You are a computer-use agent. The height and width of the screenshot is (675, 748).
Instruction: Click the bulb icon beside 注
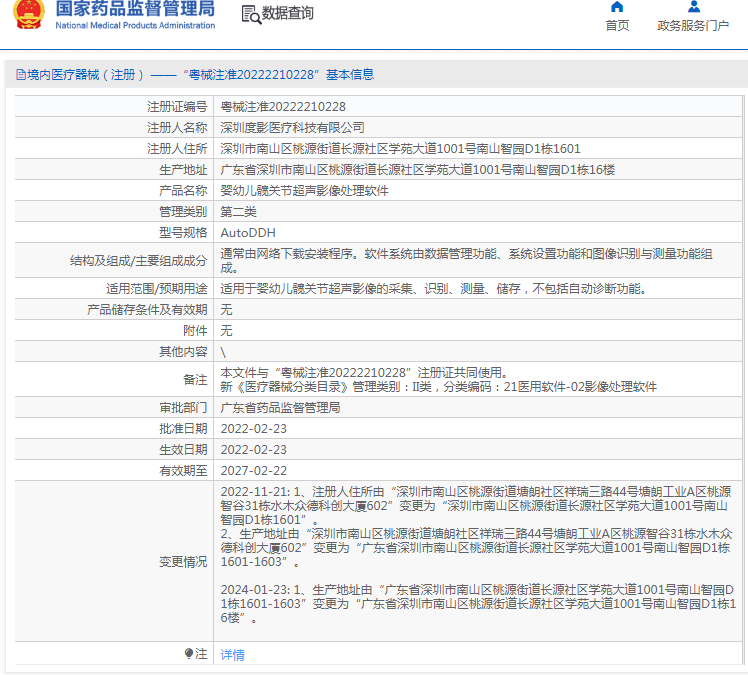click(189, 653)
